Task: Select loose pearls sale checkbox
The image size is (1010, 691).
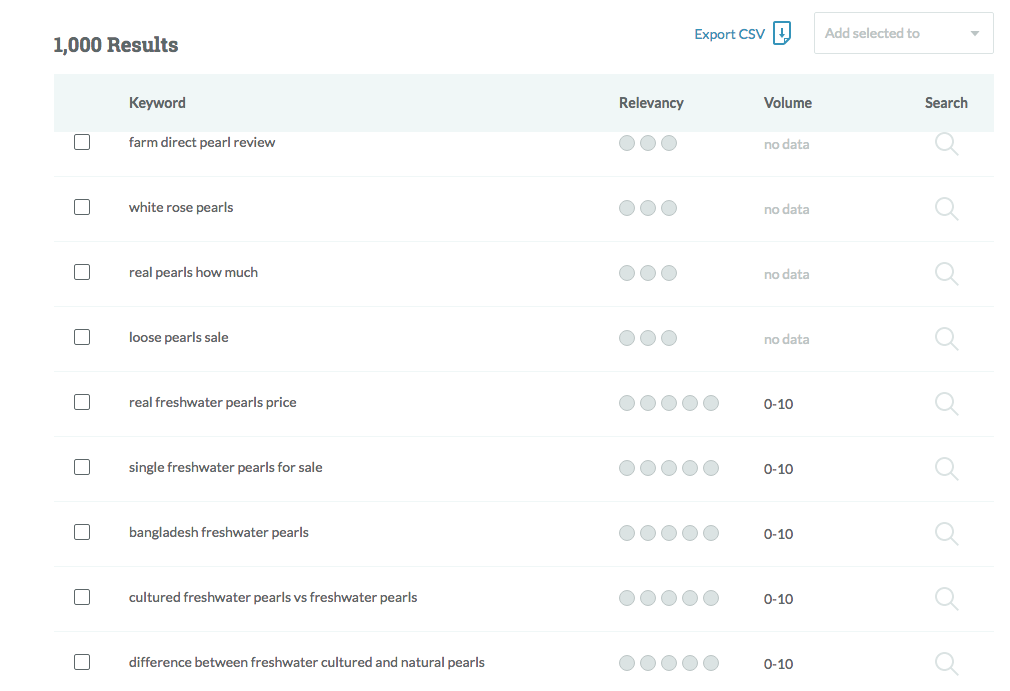Action: click(82, 337)
